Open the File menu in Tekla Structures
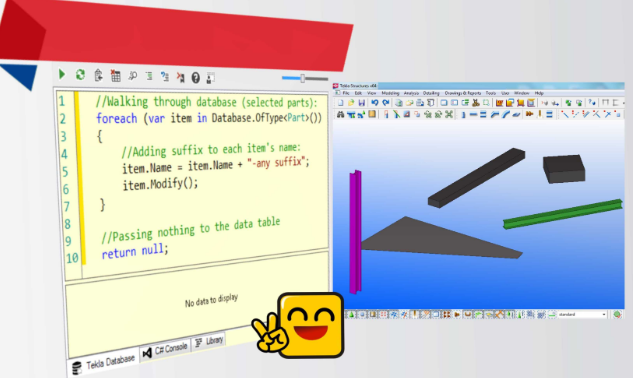 click(346, 93)
